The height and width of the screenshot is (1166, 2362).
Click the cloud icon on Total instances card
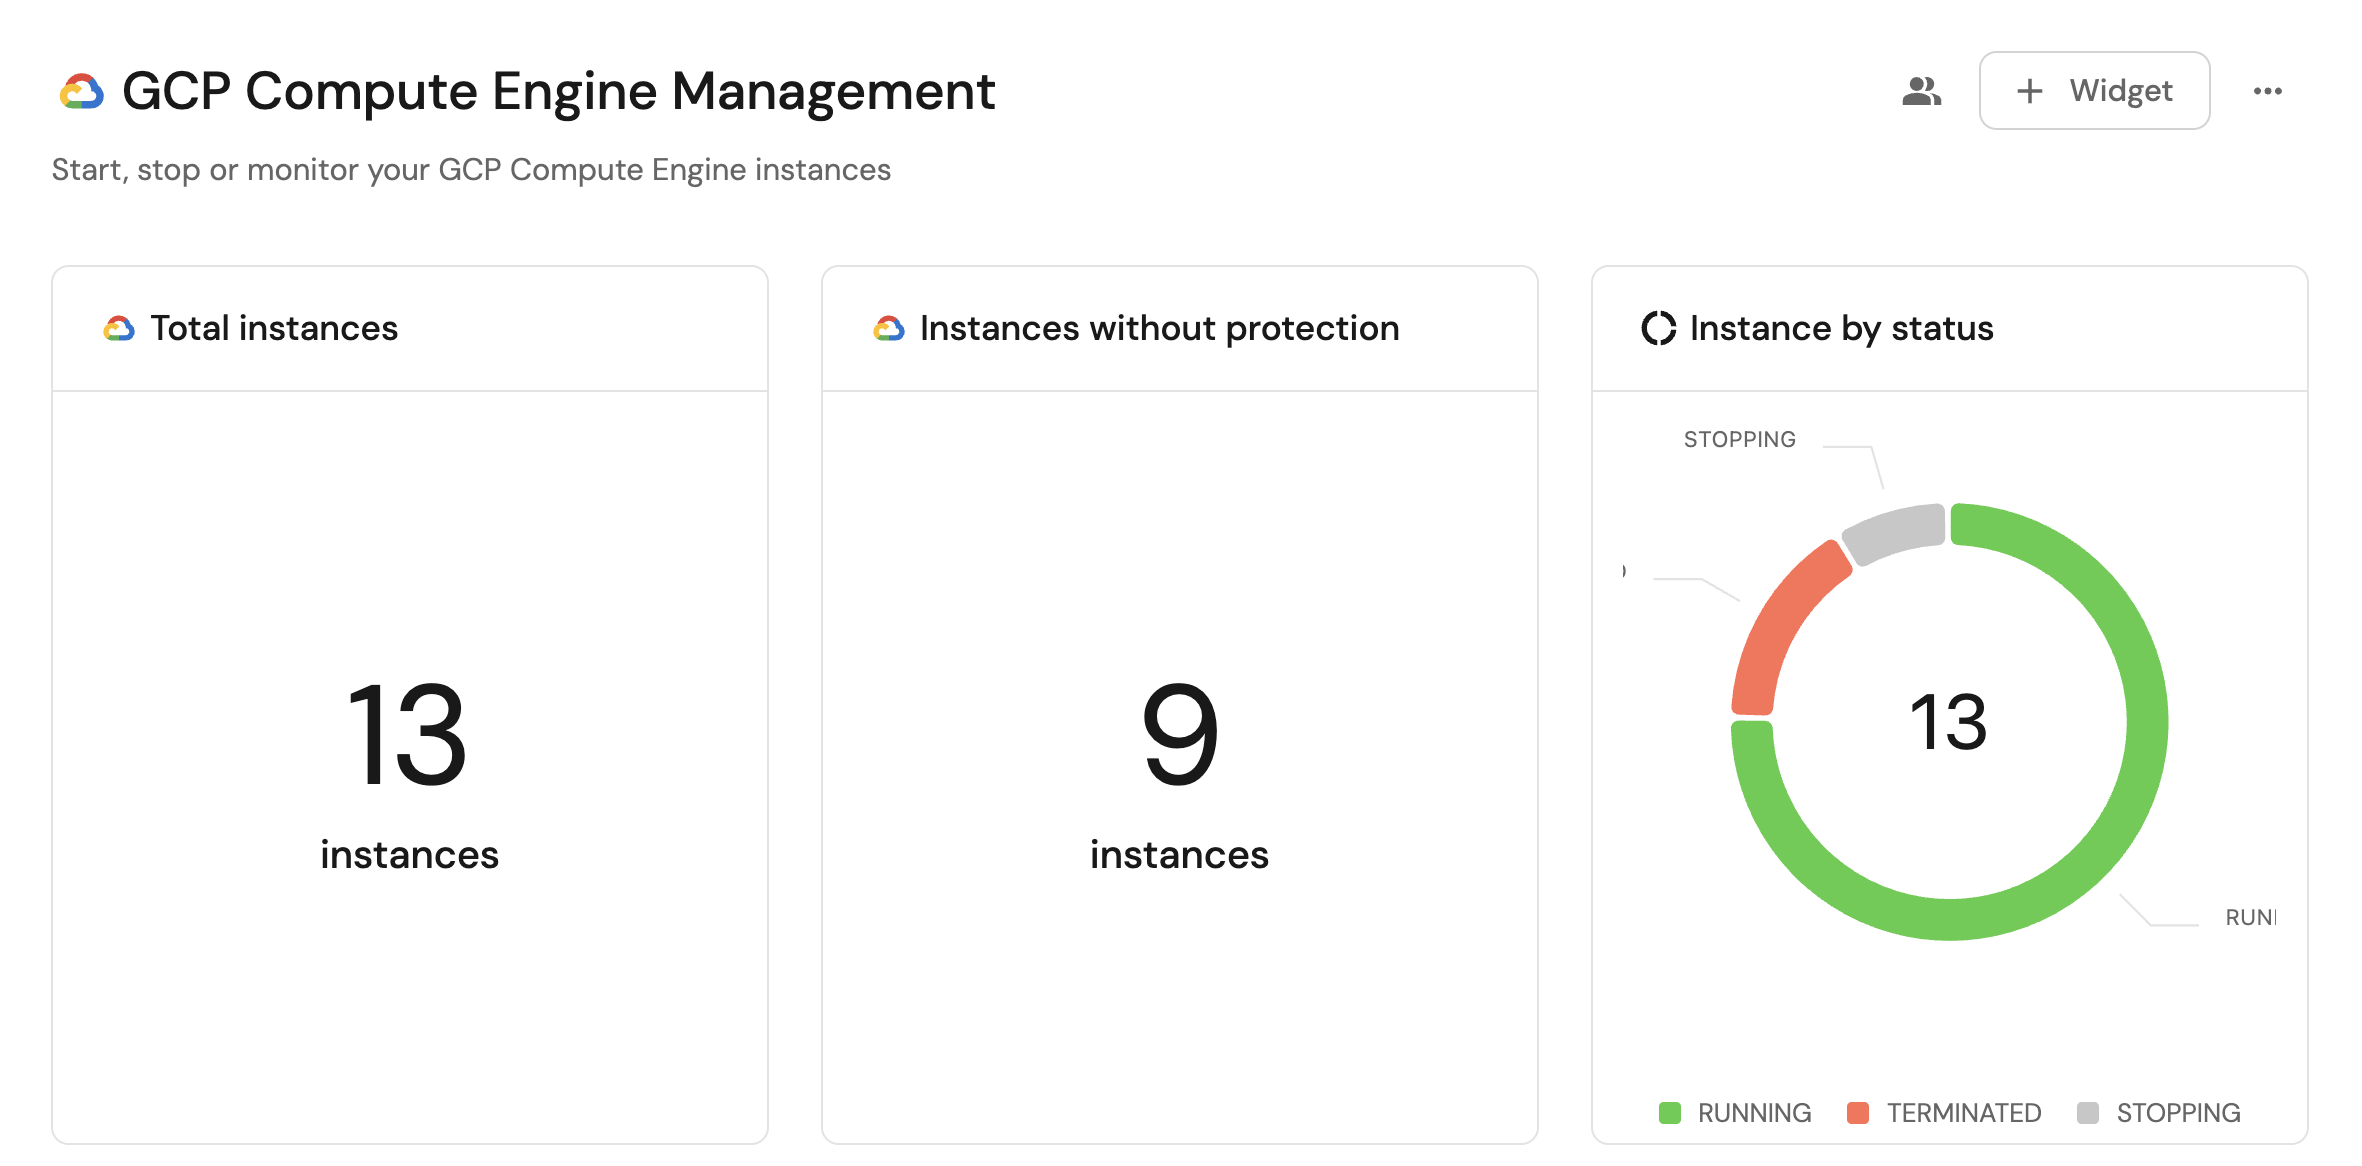point(119,328)
